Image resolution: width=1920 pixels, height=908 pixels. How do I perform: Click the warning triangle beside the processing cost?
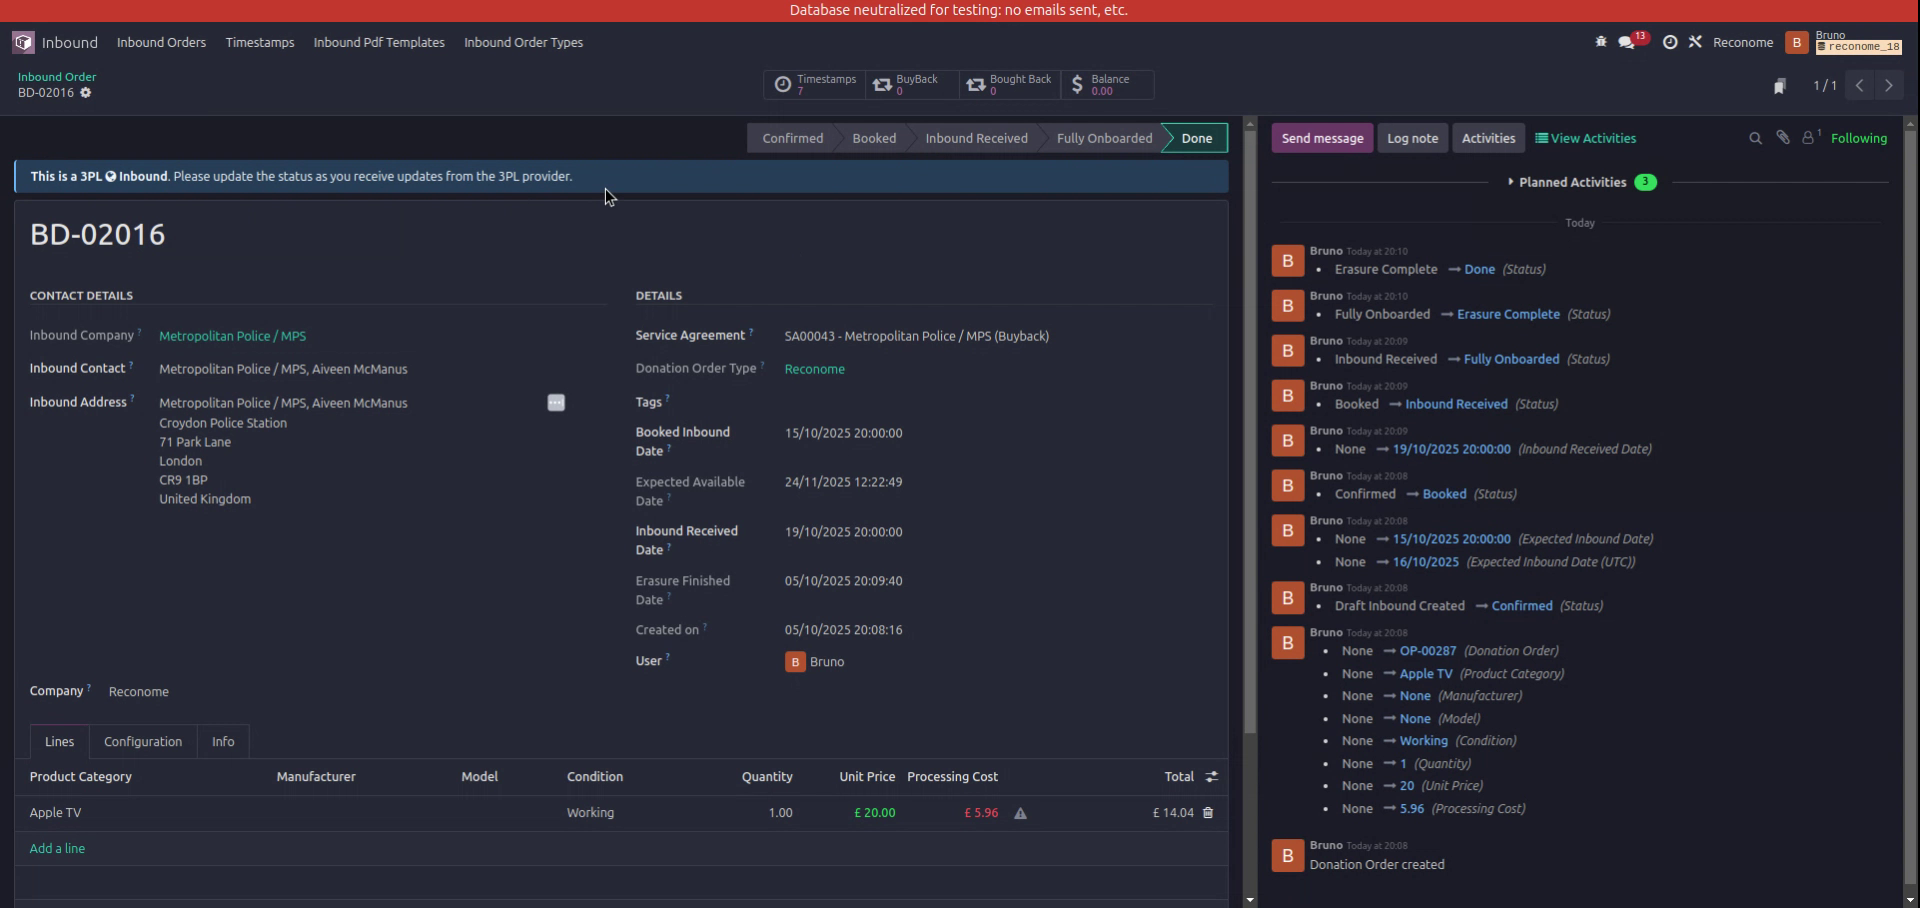coord(1020,813)
